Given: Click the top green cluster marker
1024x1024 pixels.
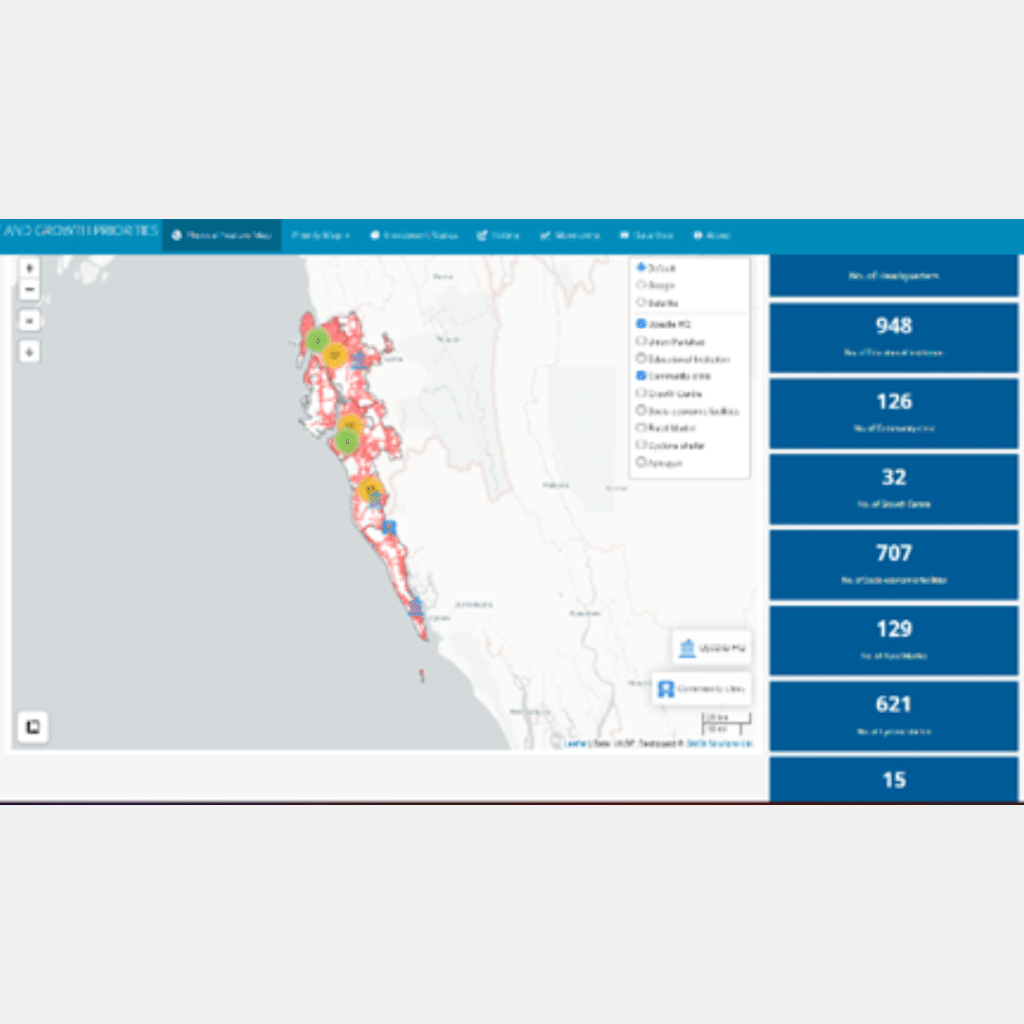Looking at the screenshot, I should click(318, 340).
